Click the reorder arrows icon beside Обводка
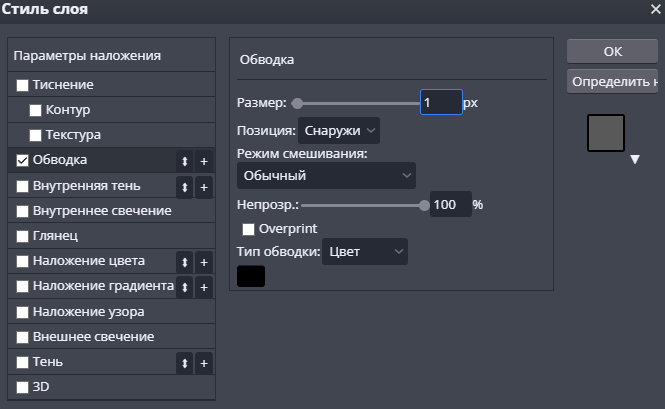665x409 pixels. [x=184, y=161]
